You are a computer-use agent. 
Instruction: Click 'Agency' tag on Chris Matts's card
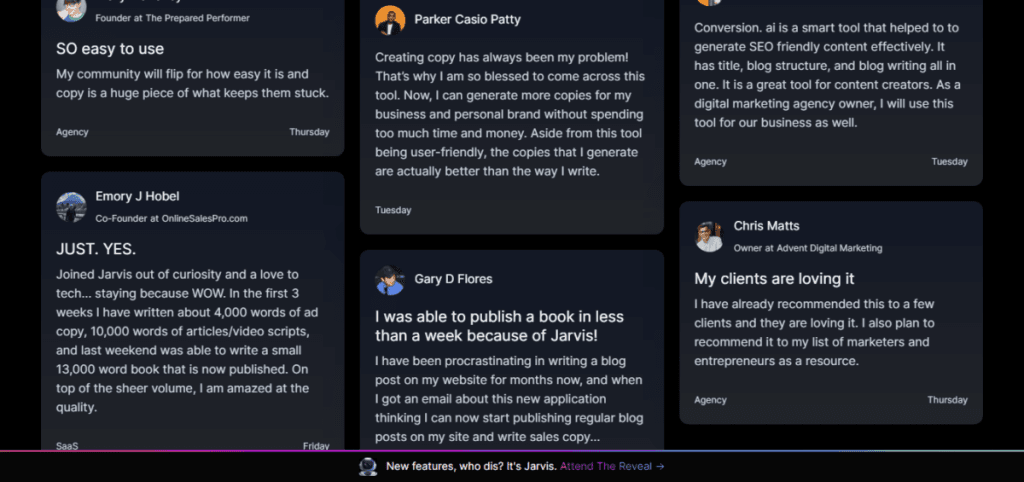pos(711,400)
